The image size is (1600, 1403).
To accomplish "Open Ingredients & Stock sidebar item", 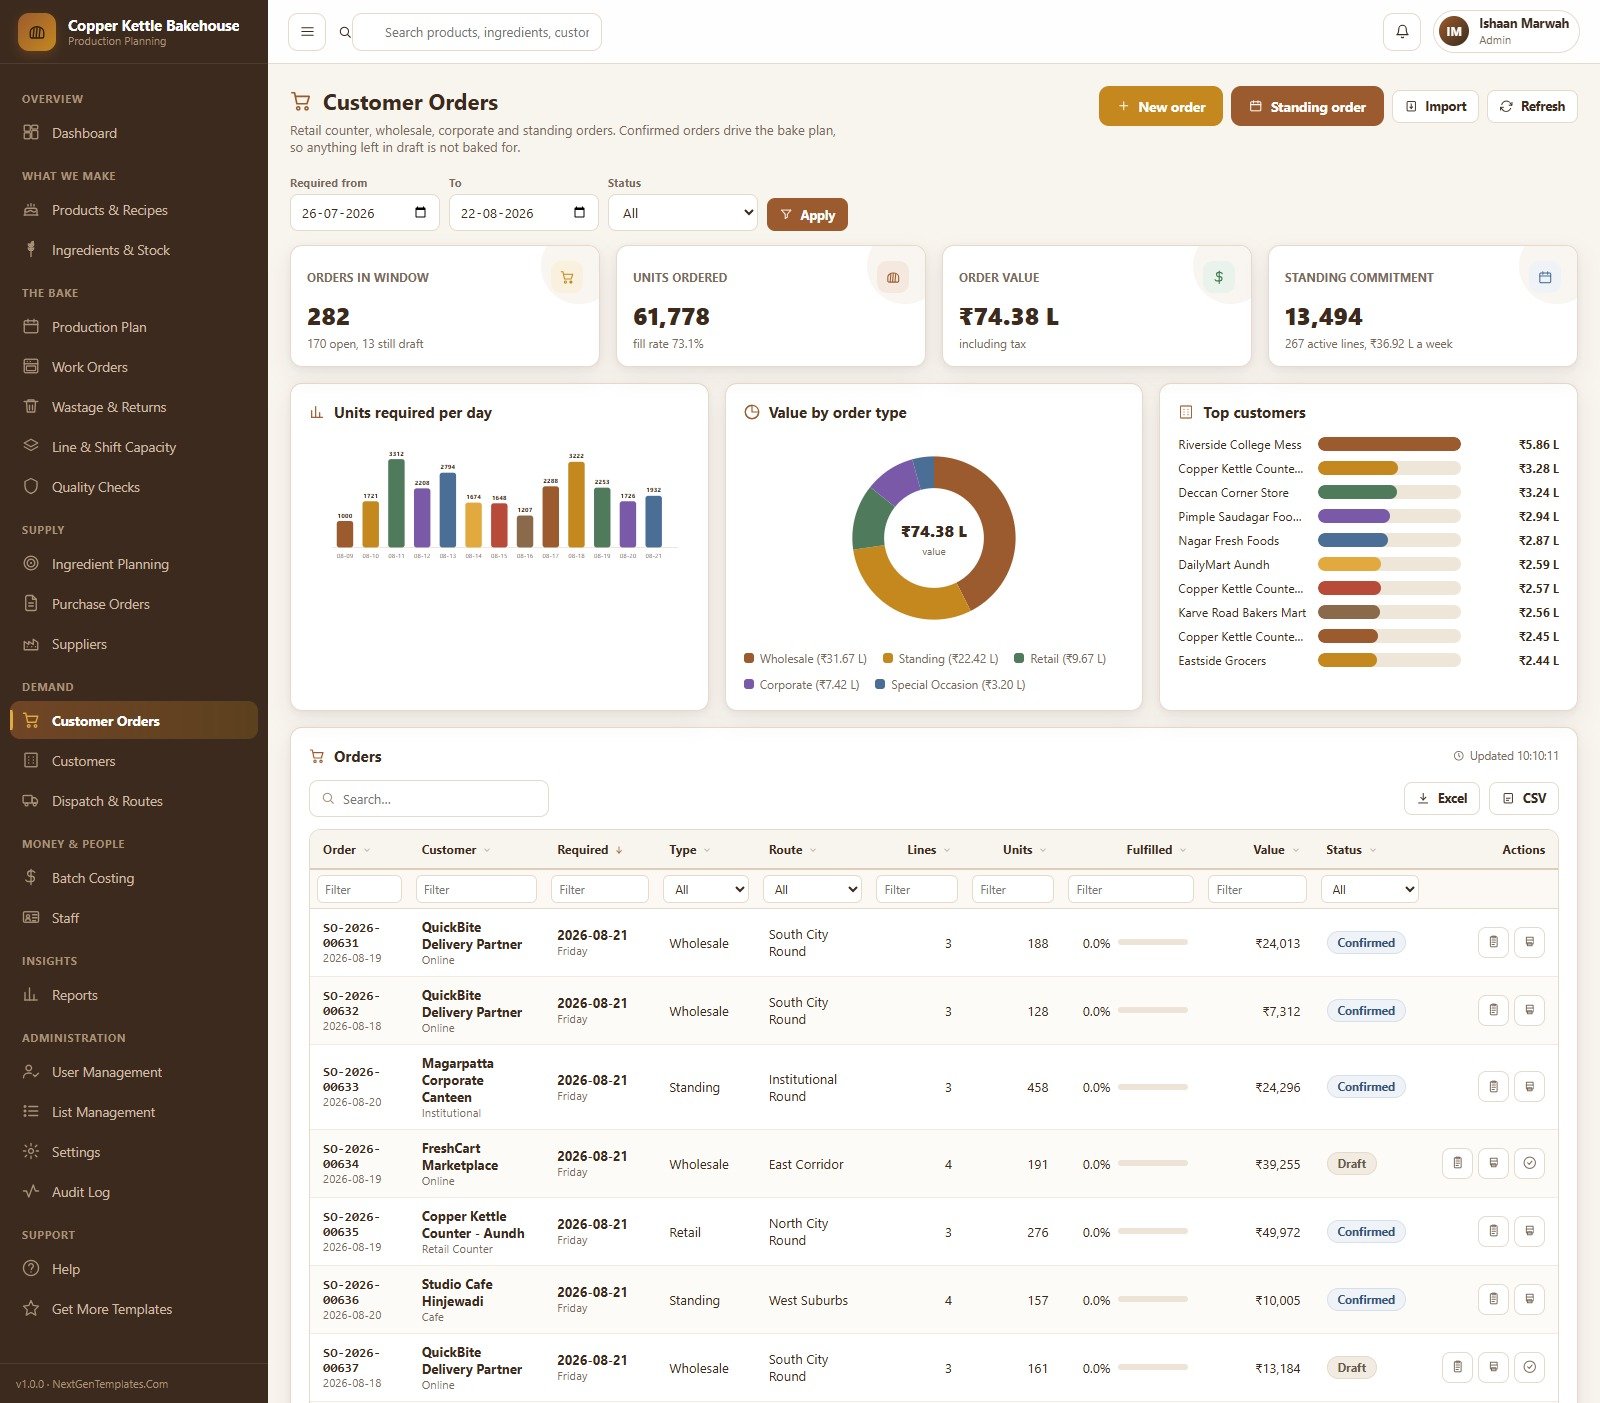I will 134,250.
